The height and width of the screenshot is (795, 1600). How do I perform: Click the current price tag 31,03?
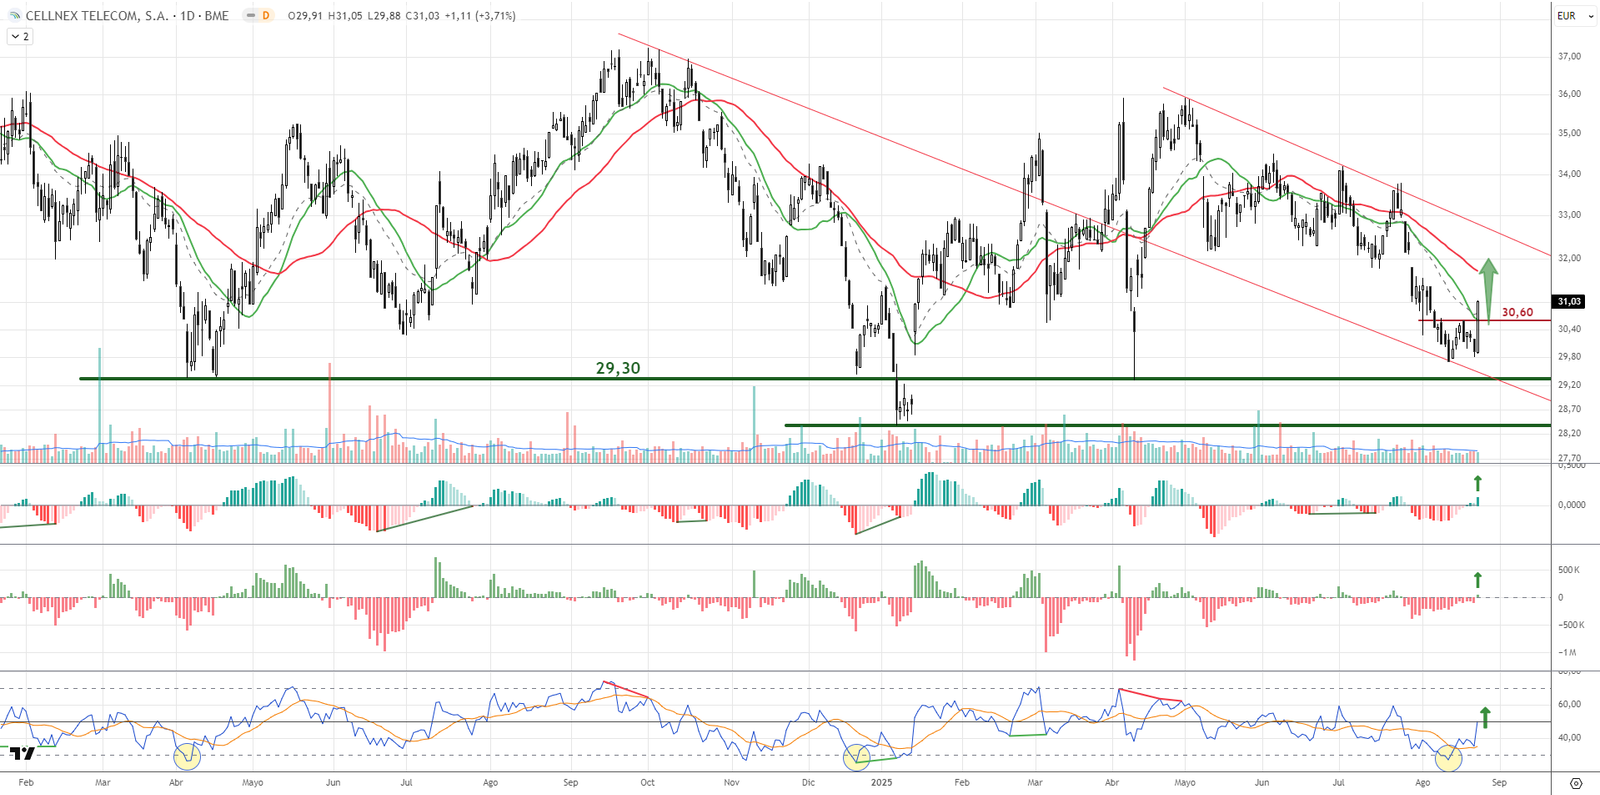[1569, 302]
